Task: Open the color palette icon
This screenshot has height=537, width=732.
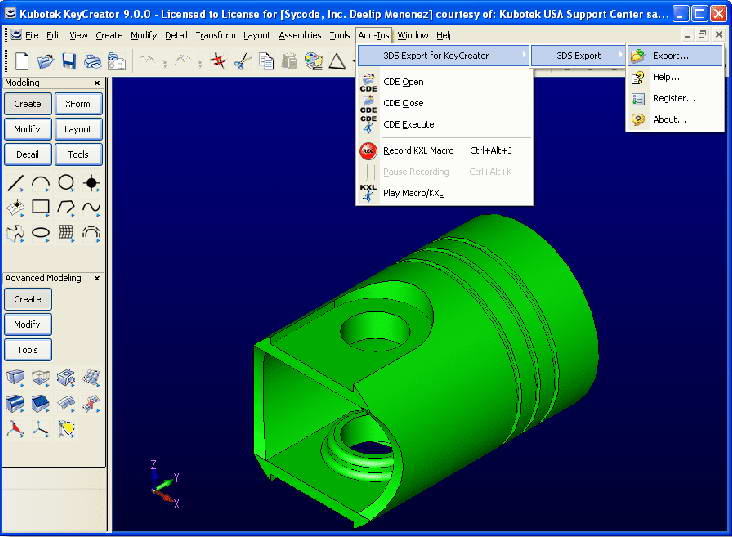Action: click(x=313, y=61)
